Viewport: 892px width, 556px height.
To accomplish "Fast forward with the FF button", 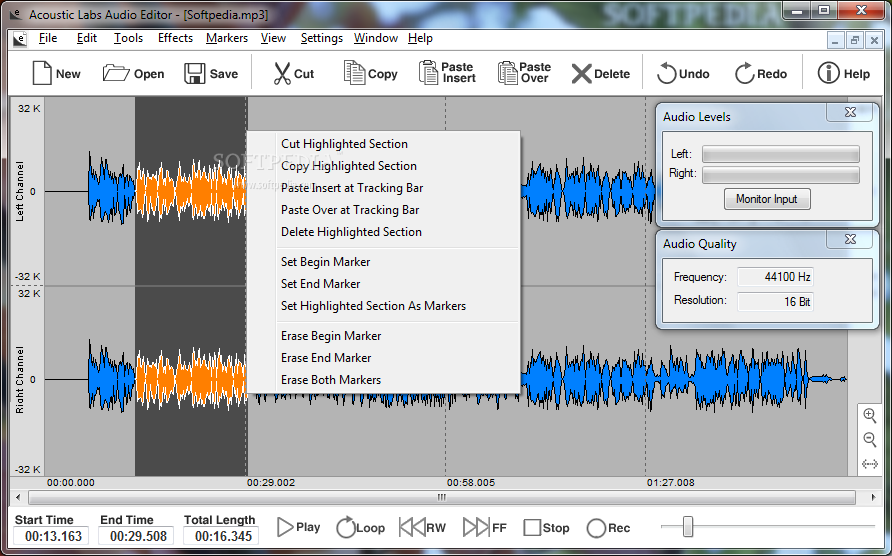I will [x=485, y=528].
